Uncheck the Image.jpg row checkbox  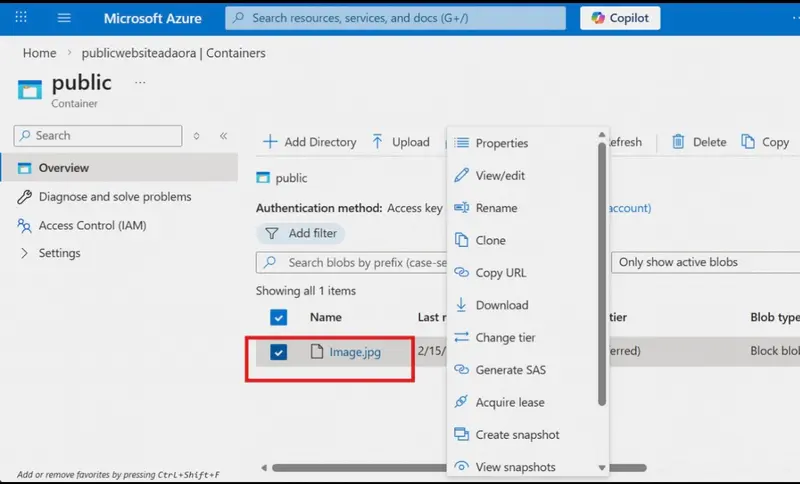[x=279, y=352]
